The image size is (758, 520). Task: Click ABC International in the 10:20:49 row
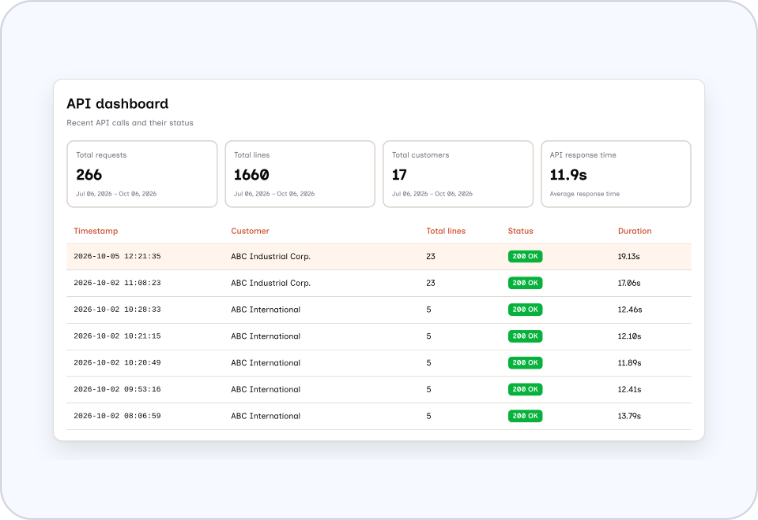(x=265, y=362)
